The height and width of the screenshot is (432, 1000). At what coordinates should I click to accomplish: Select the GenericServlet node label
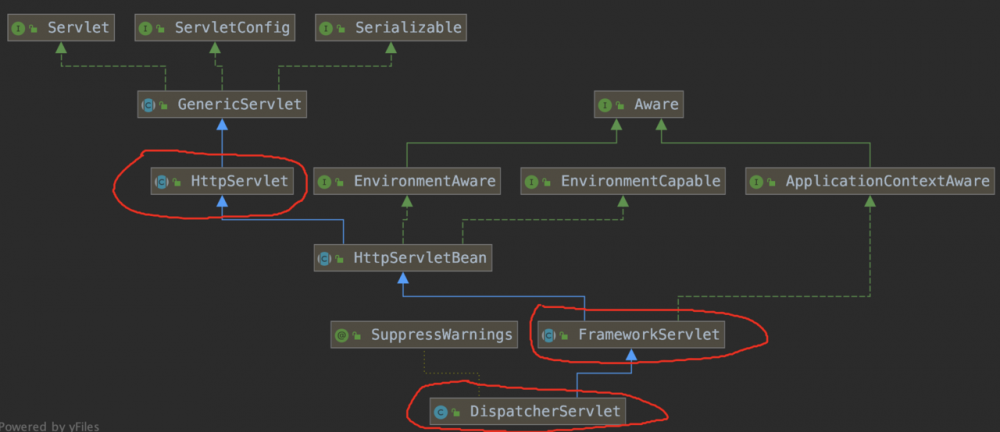(x=238, y=104)
